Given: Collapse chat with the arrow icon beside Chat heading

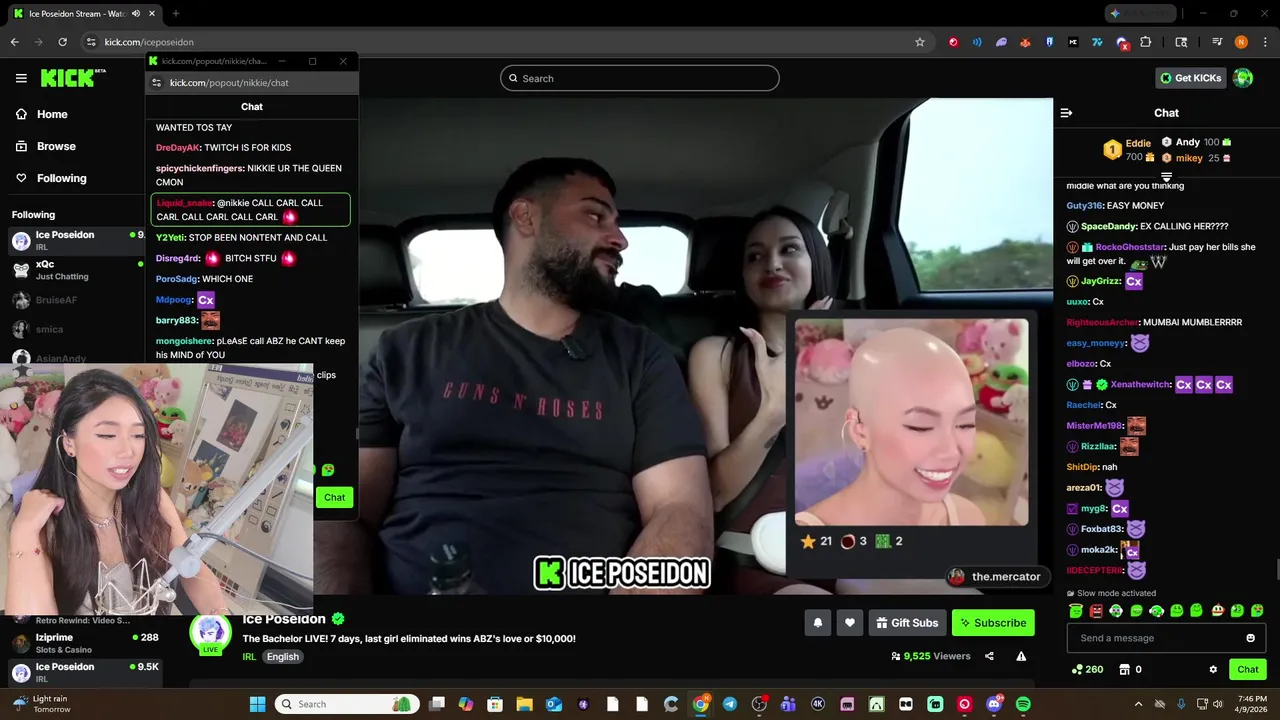Looking at the screenshot, I should click(1066, 113).
